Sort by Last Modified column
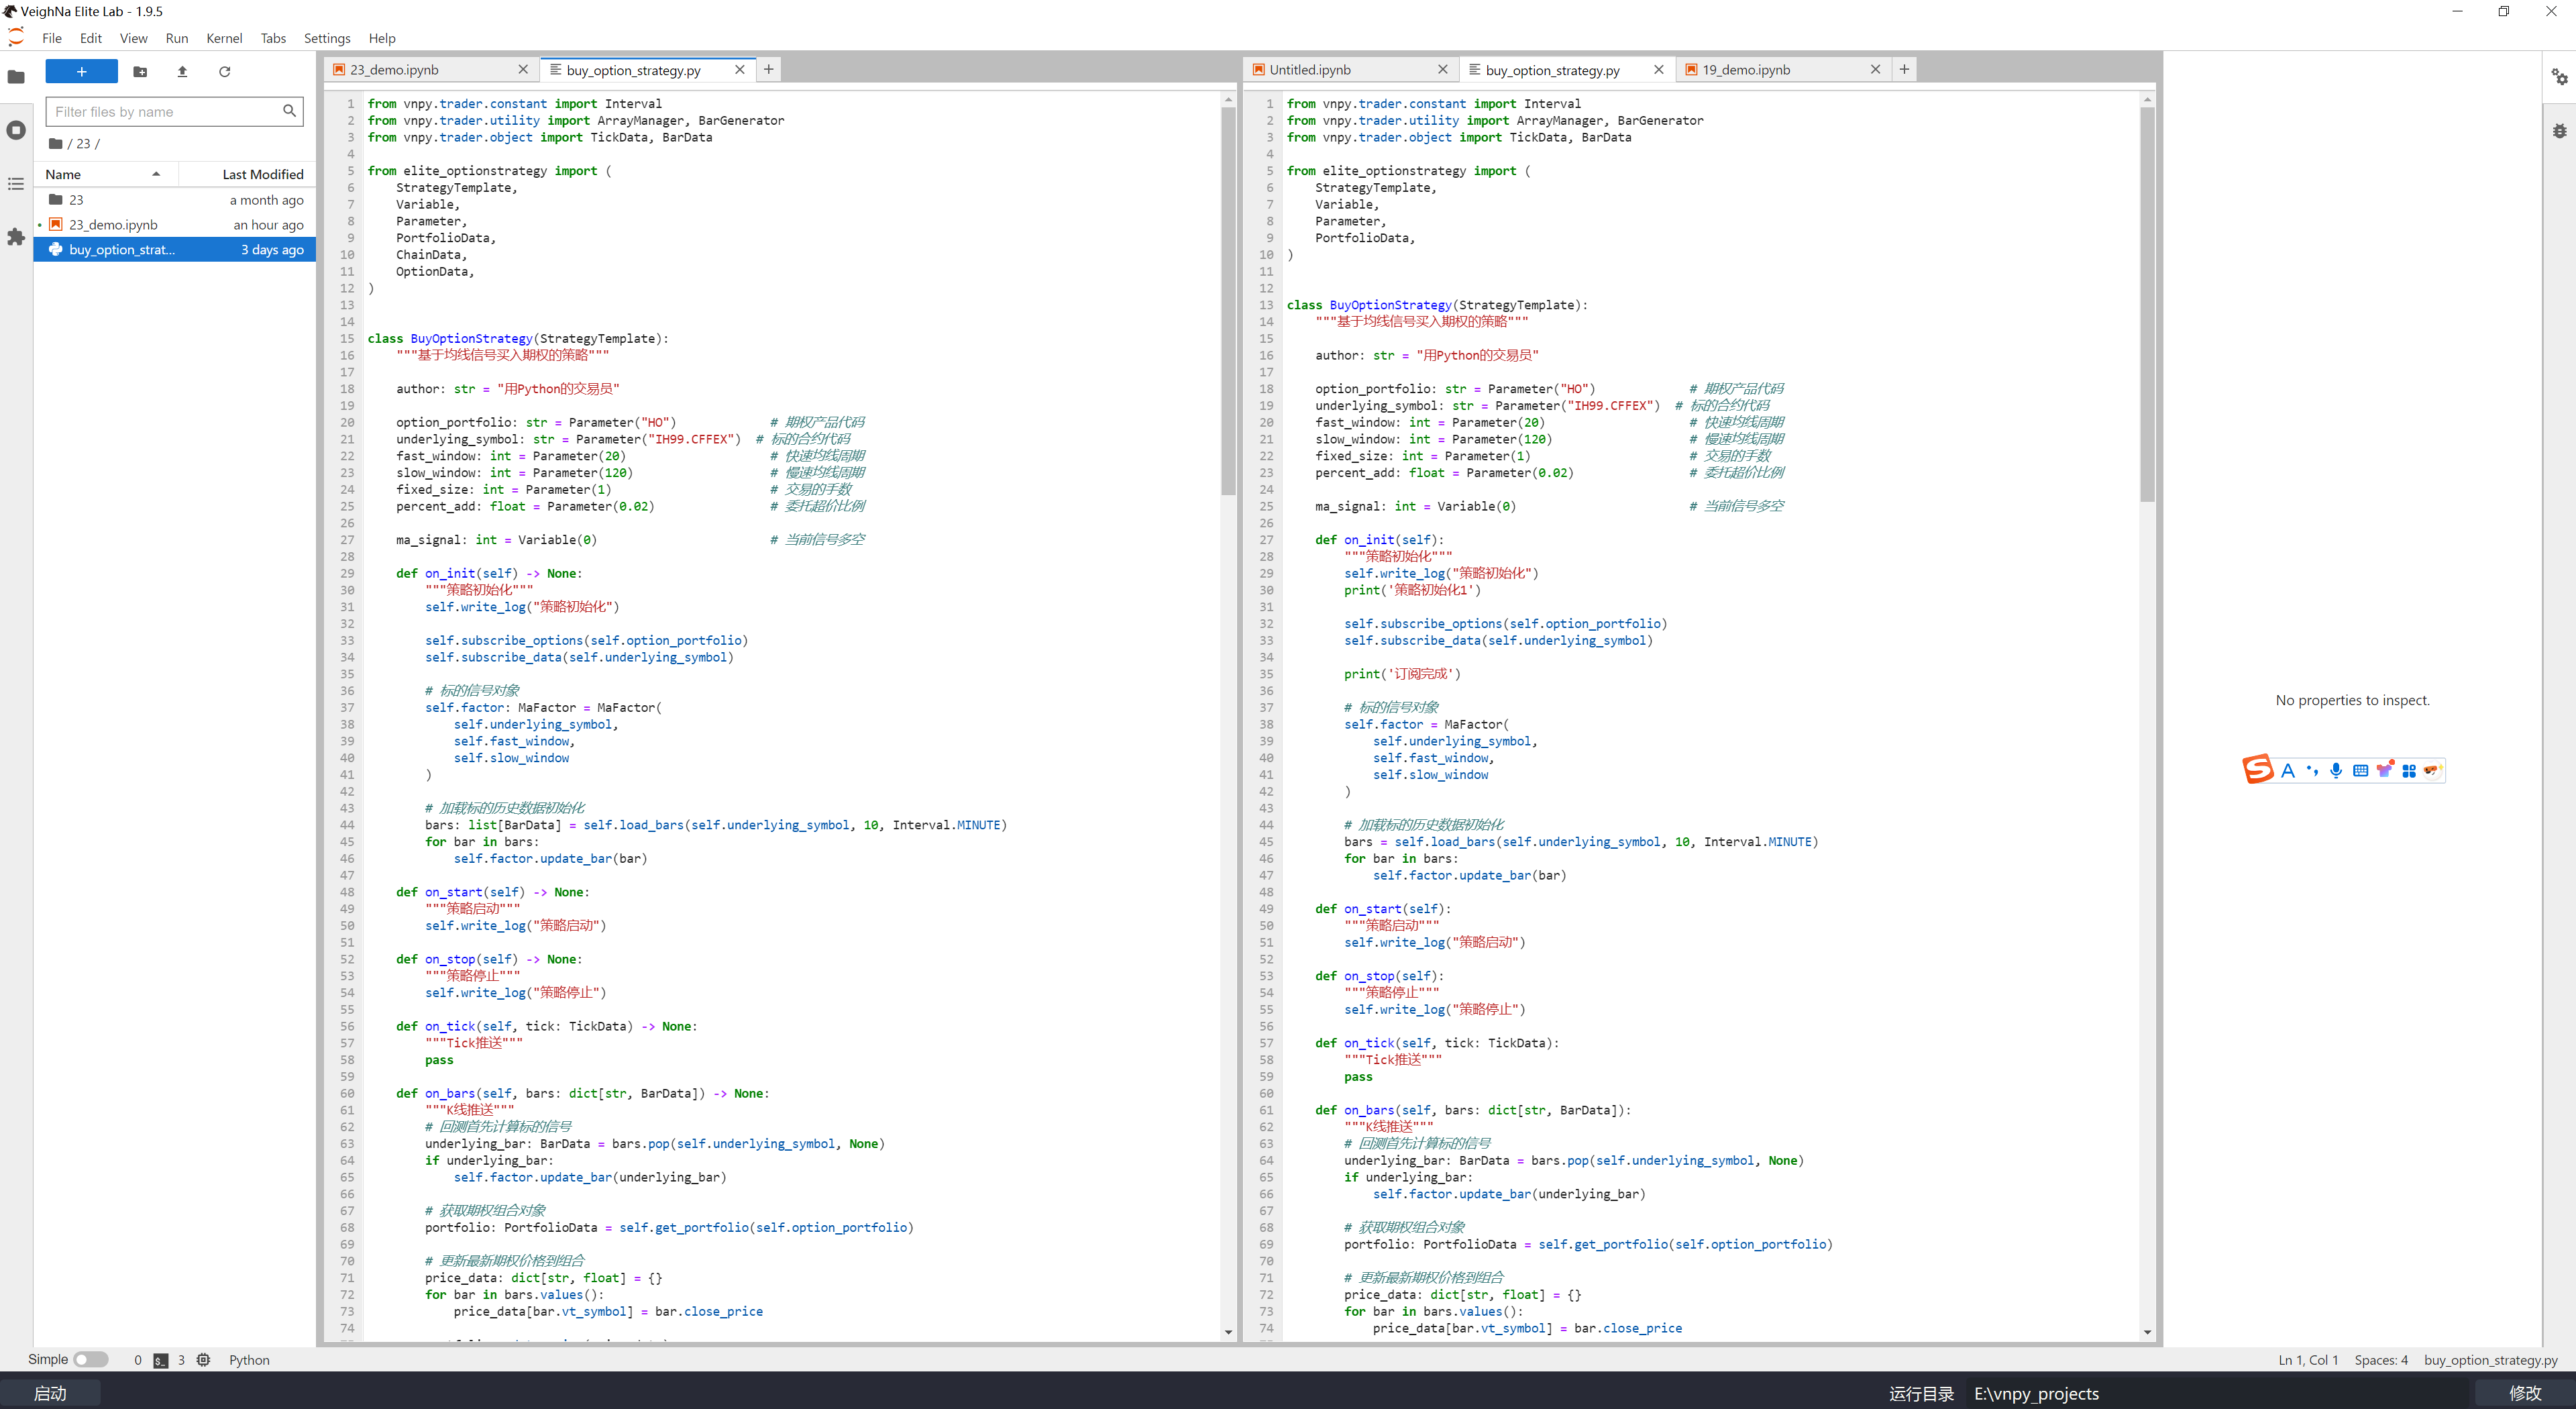 (x=262, y=174)
